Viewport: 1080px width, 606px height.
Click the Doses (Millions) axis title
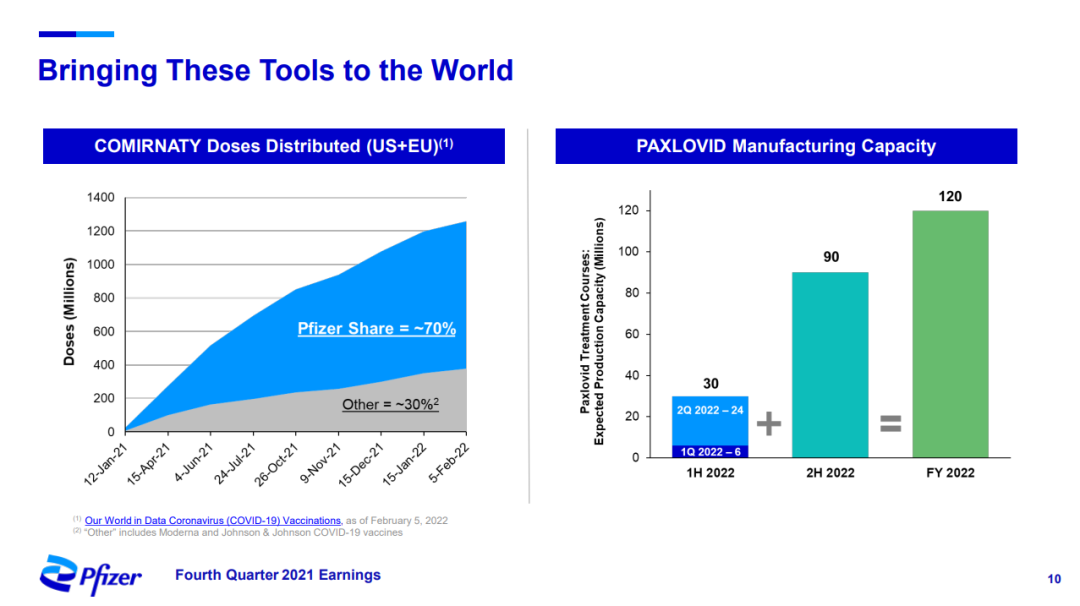coord(69,311)
